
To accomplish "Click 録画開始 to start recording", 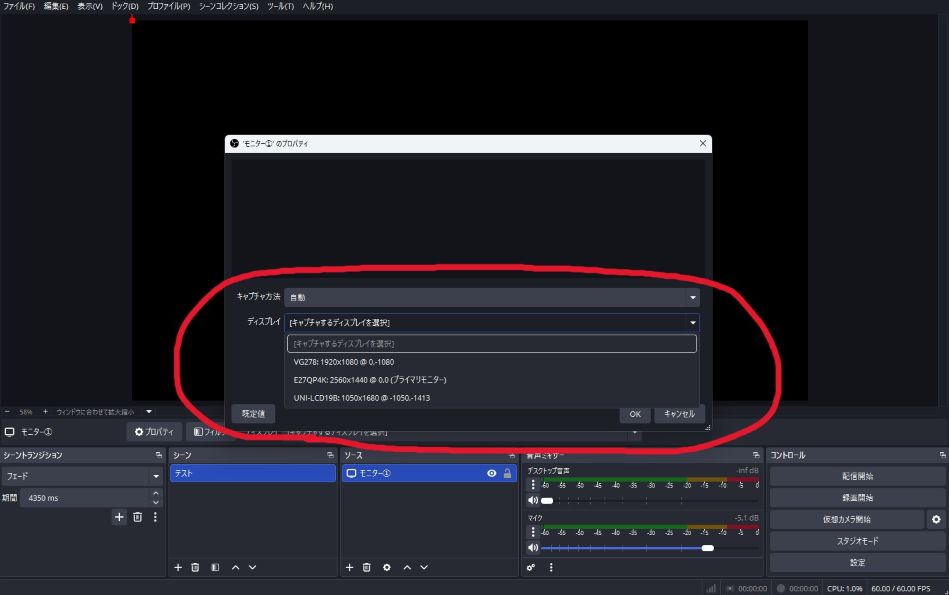I will (x=856, y=497).
